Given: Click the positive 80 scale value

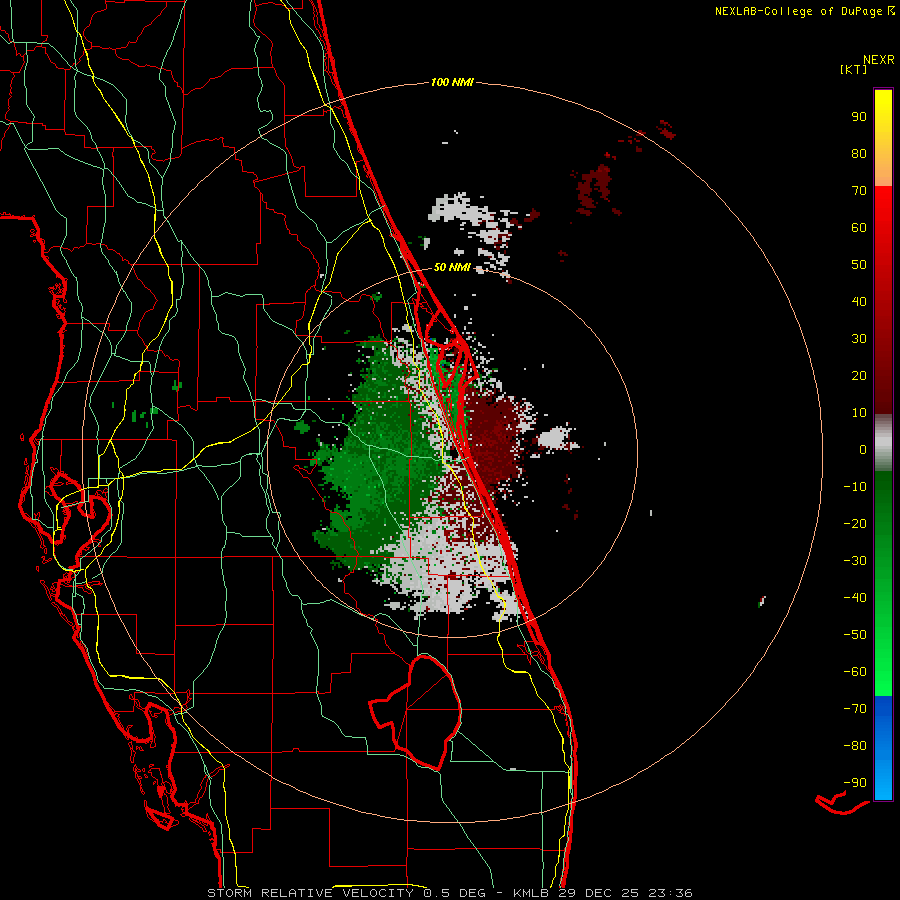Looking at the screenshot, I should pyautogui.click(x=859, y=153).
